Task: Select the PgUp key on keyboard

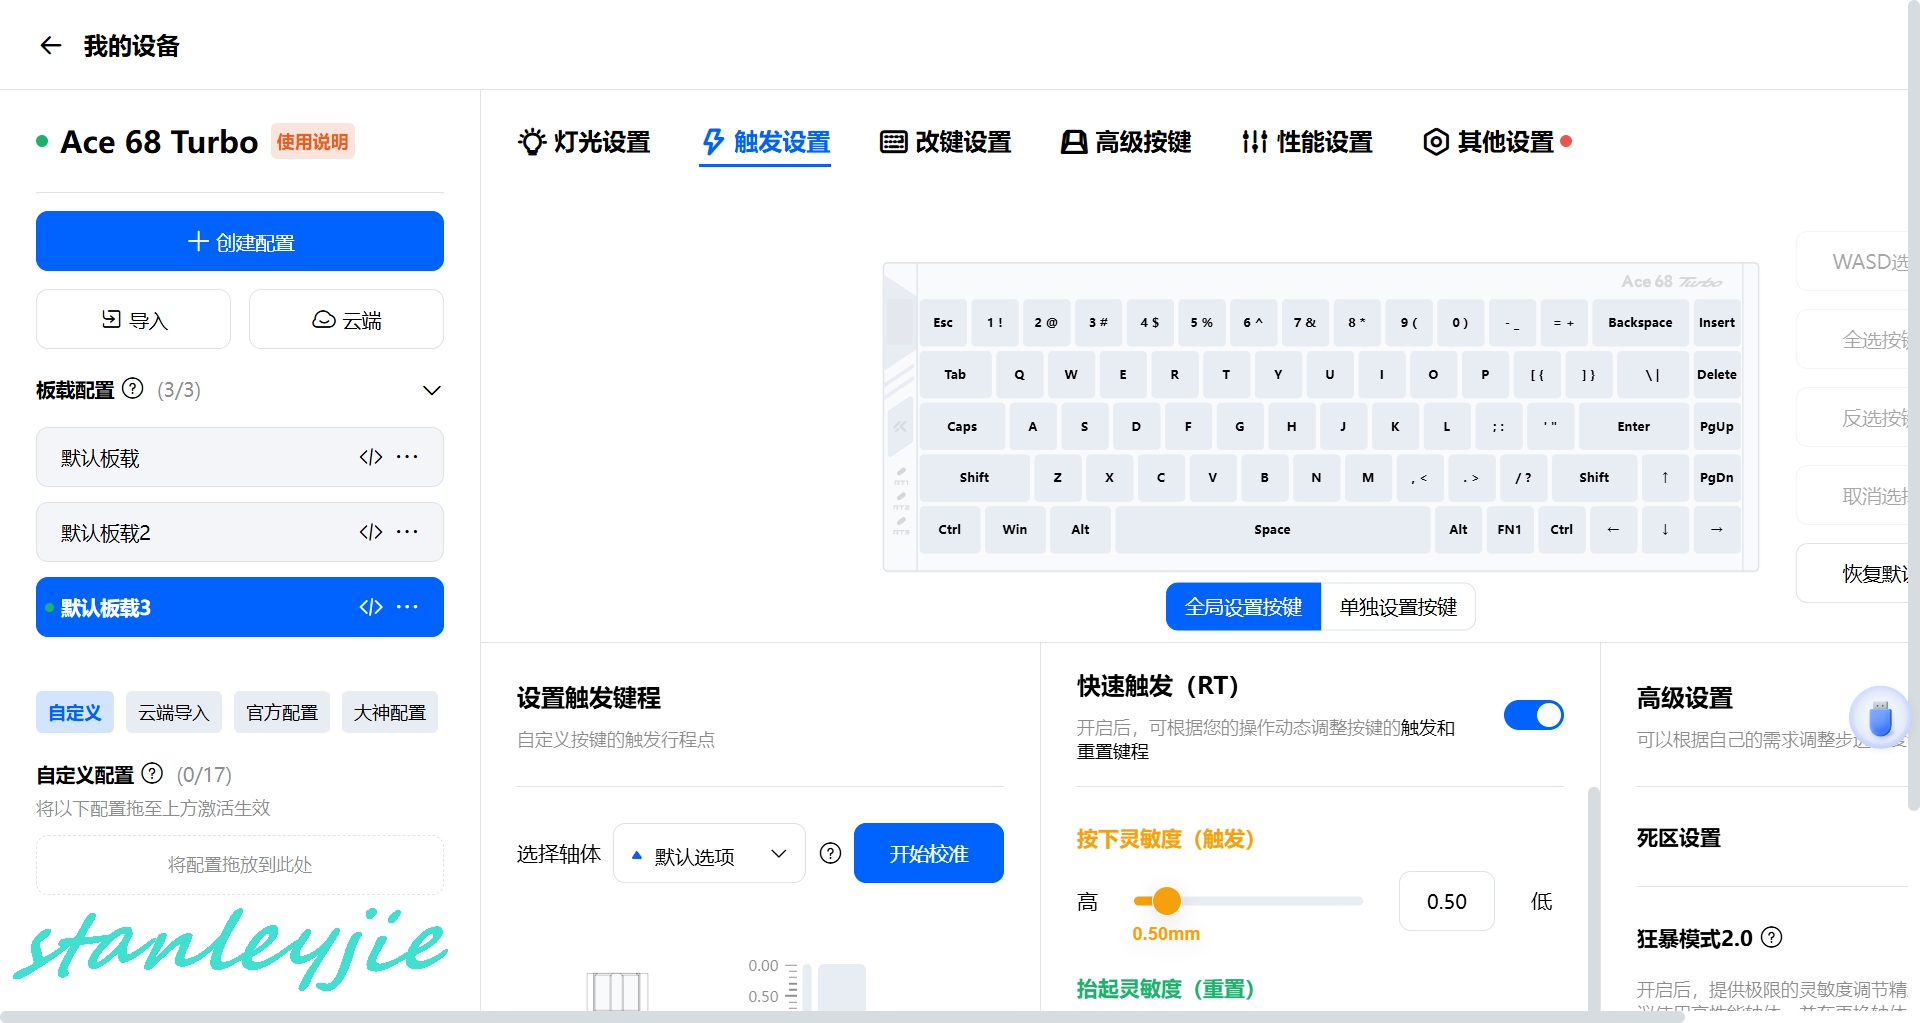Action: (x=1717, y=427)
